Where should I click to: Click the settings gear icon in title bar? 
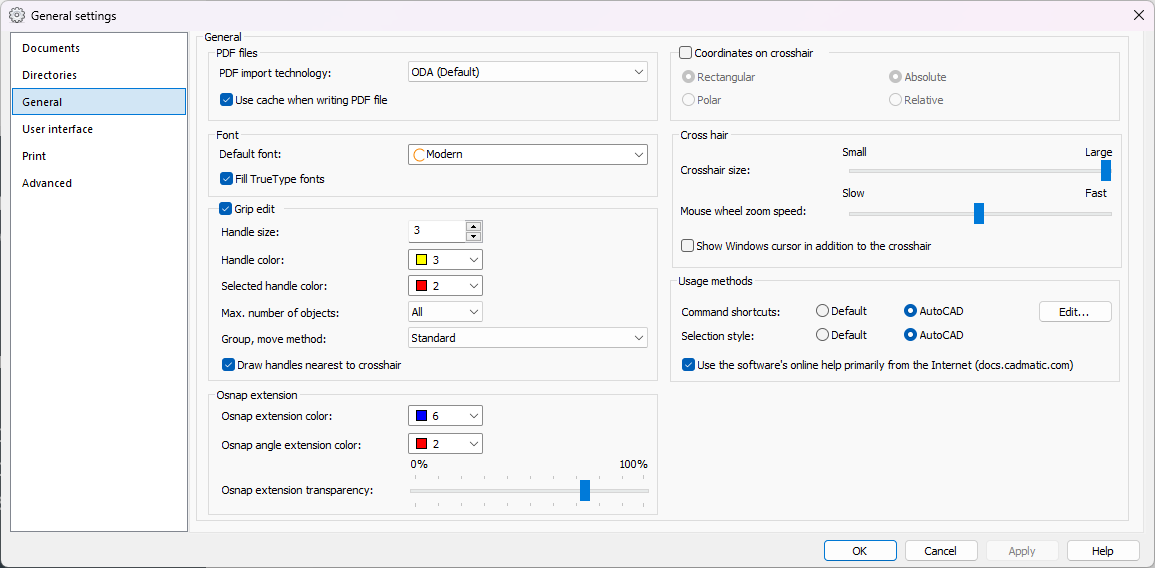17,15
